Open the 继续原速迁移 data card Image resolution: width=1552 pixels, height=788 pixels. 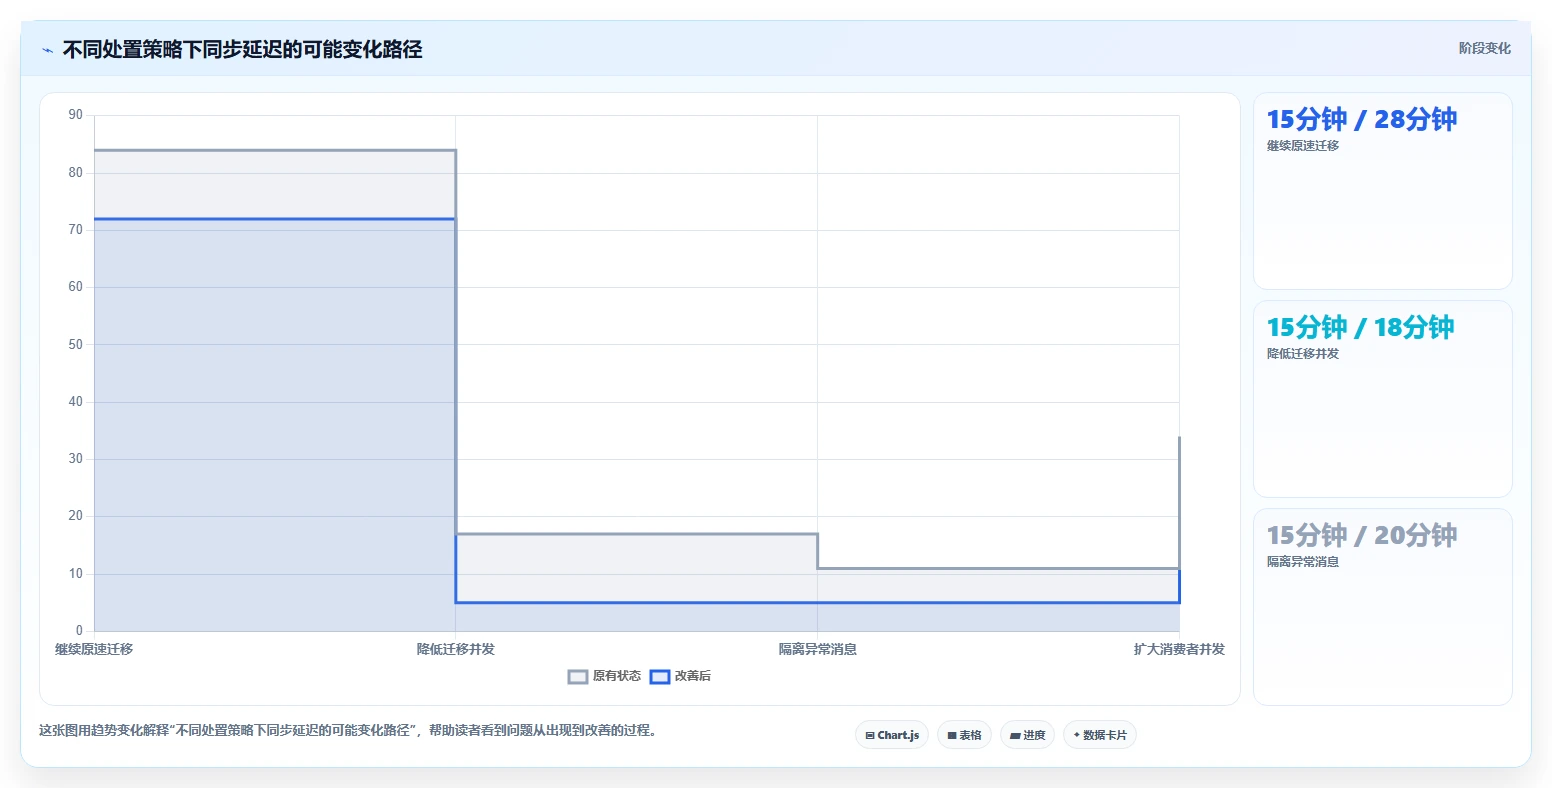coord(1382,191)
